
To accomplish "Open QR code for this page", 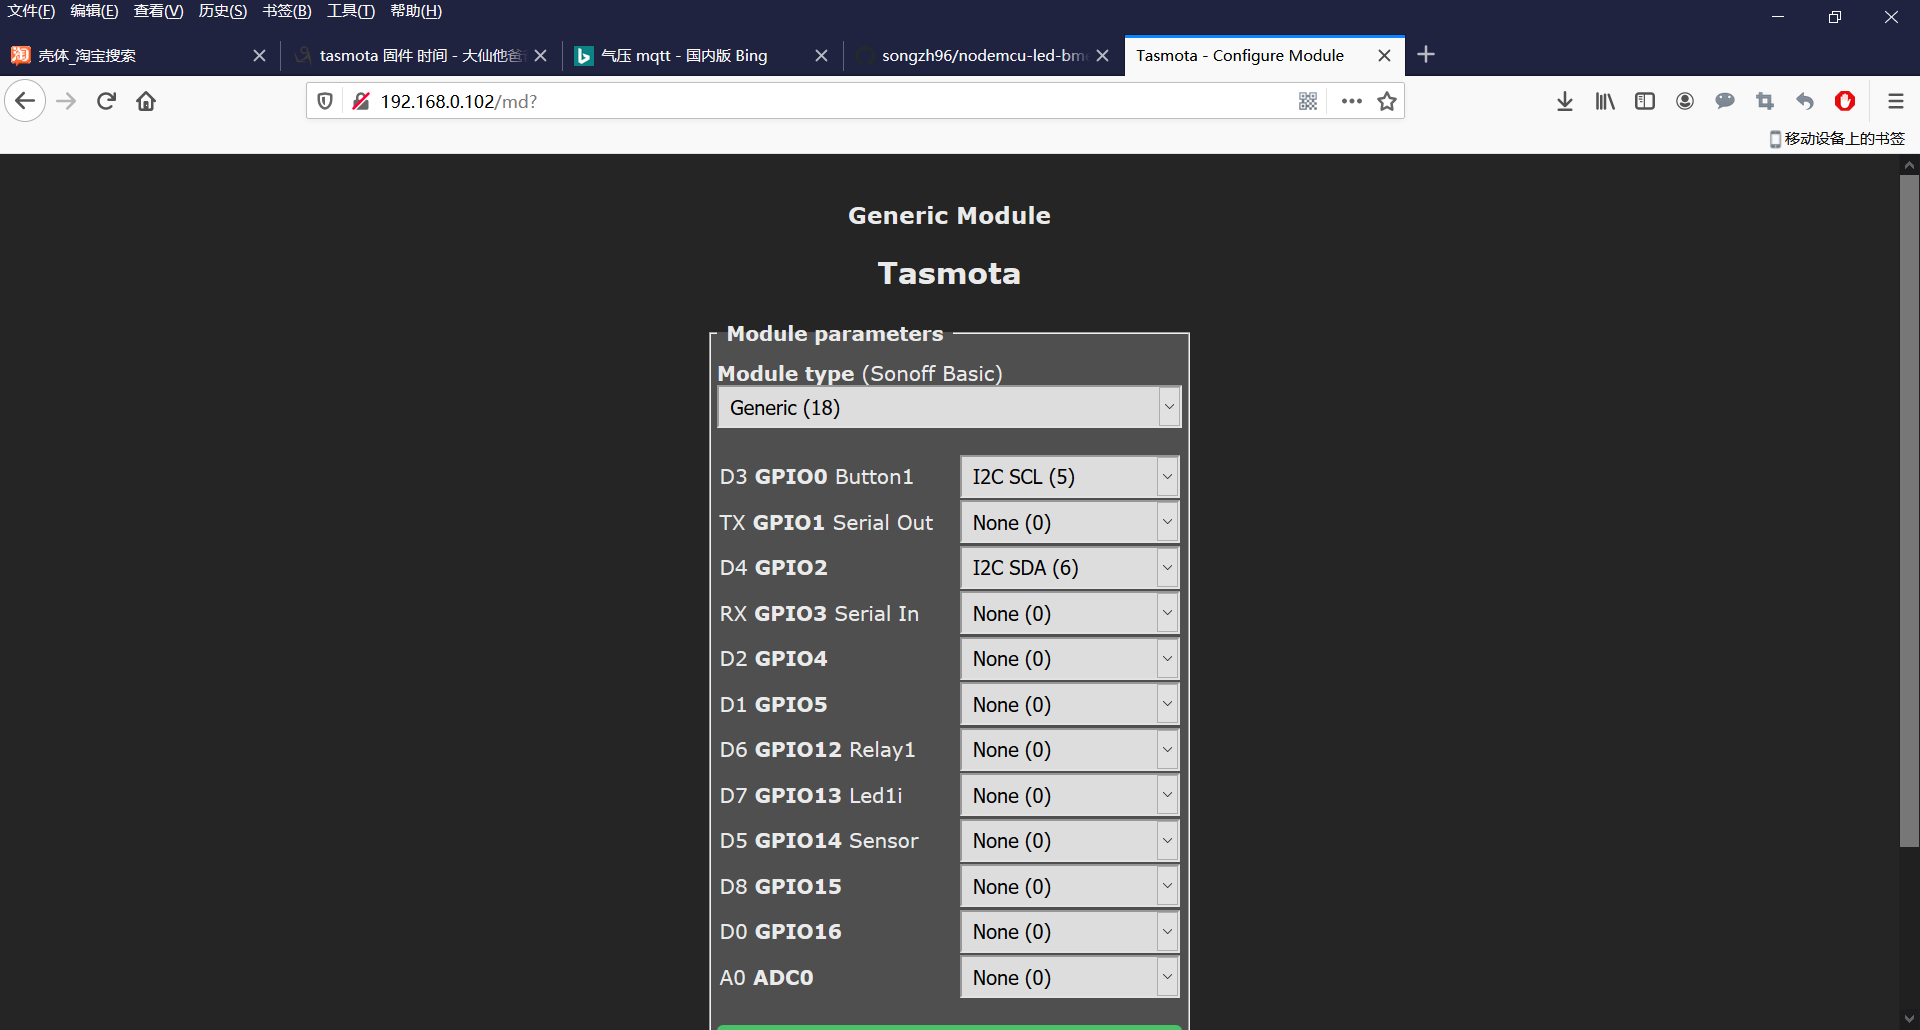I will pyautogui.click(x=1308, y=101).
